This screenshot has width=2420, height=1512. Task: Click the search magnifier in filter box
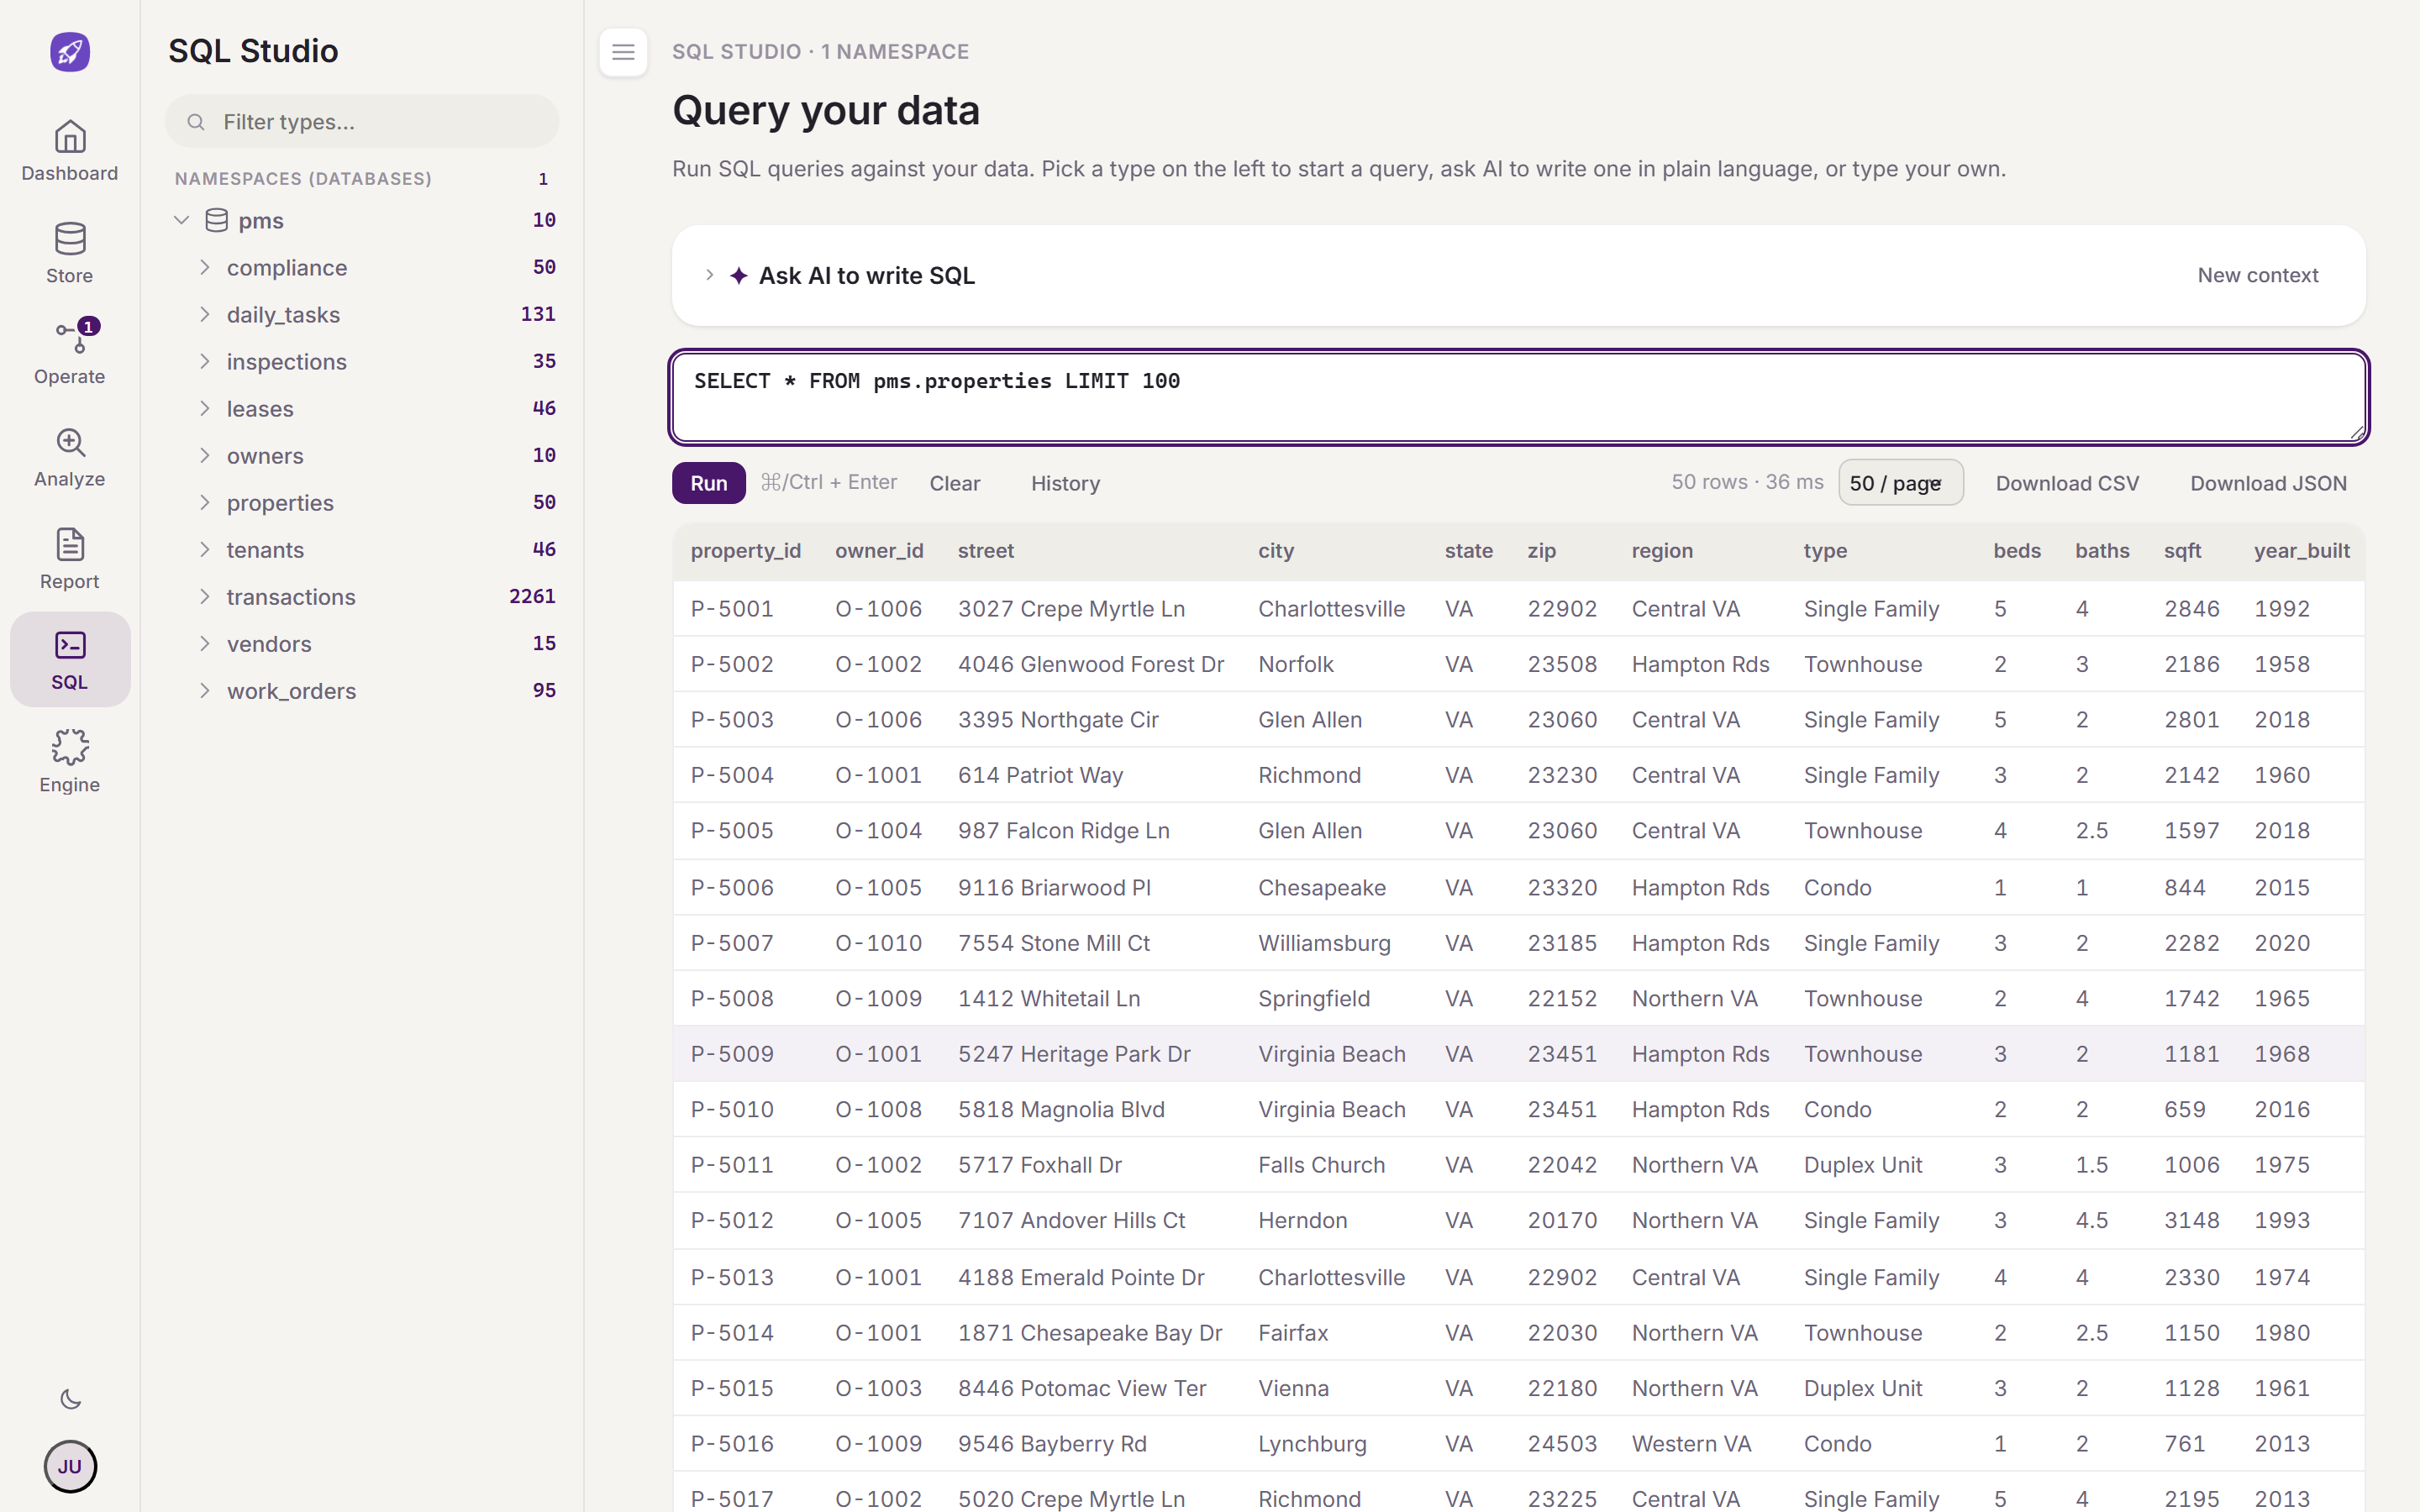point(196,122)
